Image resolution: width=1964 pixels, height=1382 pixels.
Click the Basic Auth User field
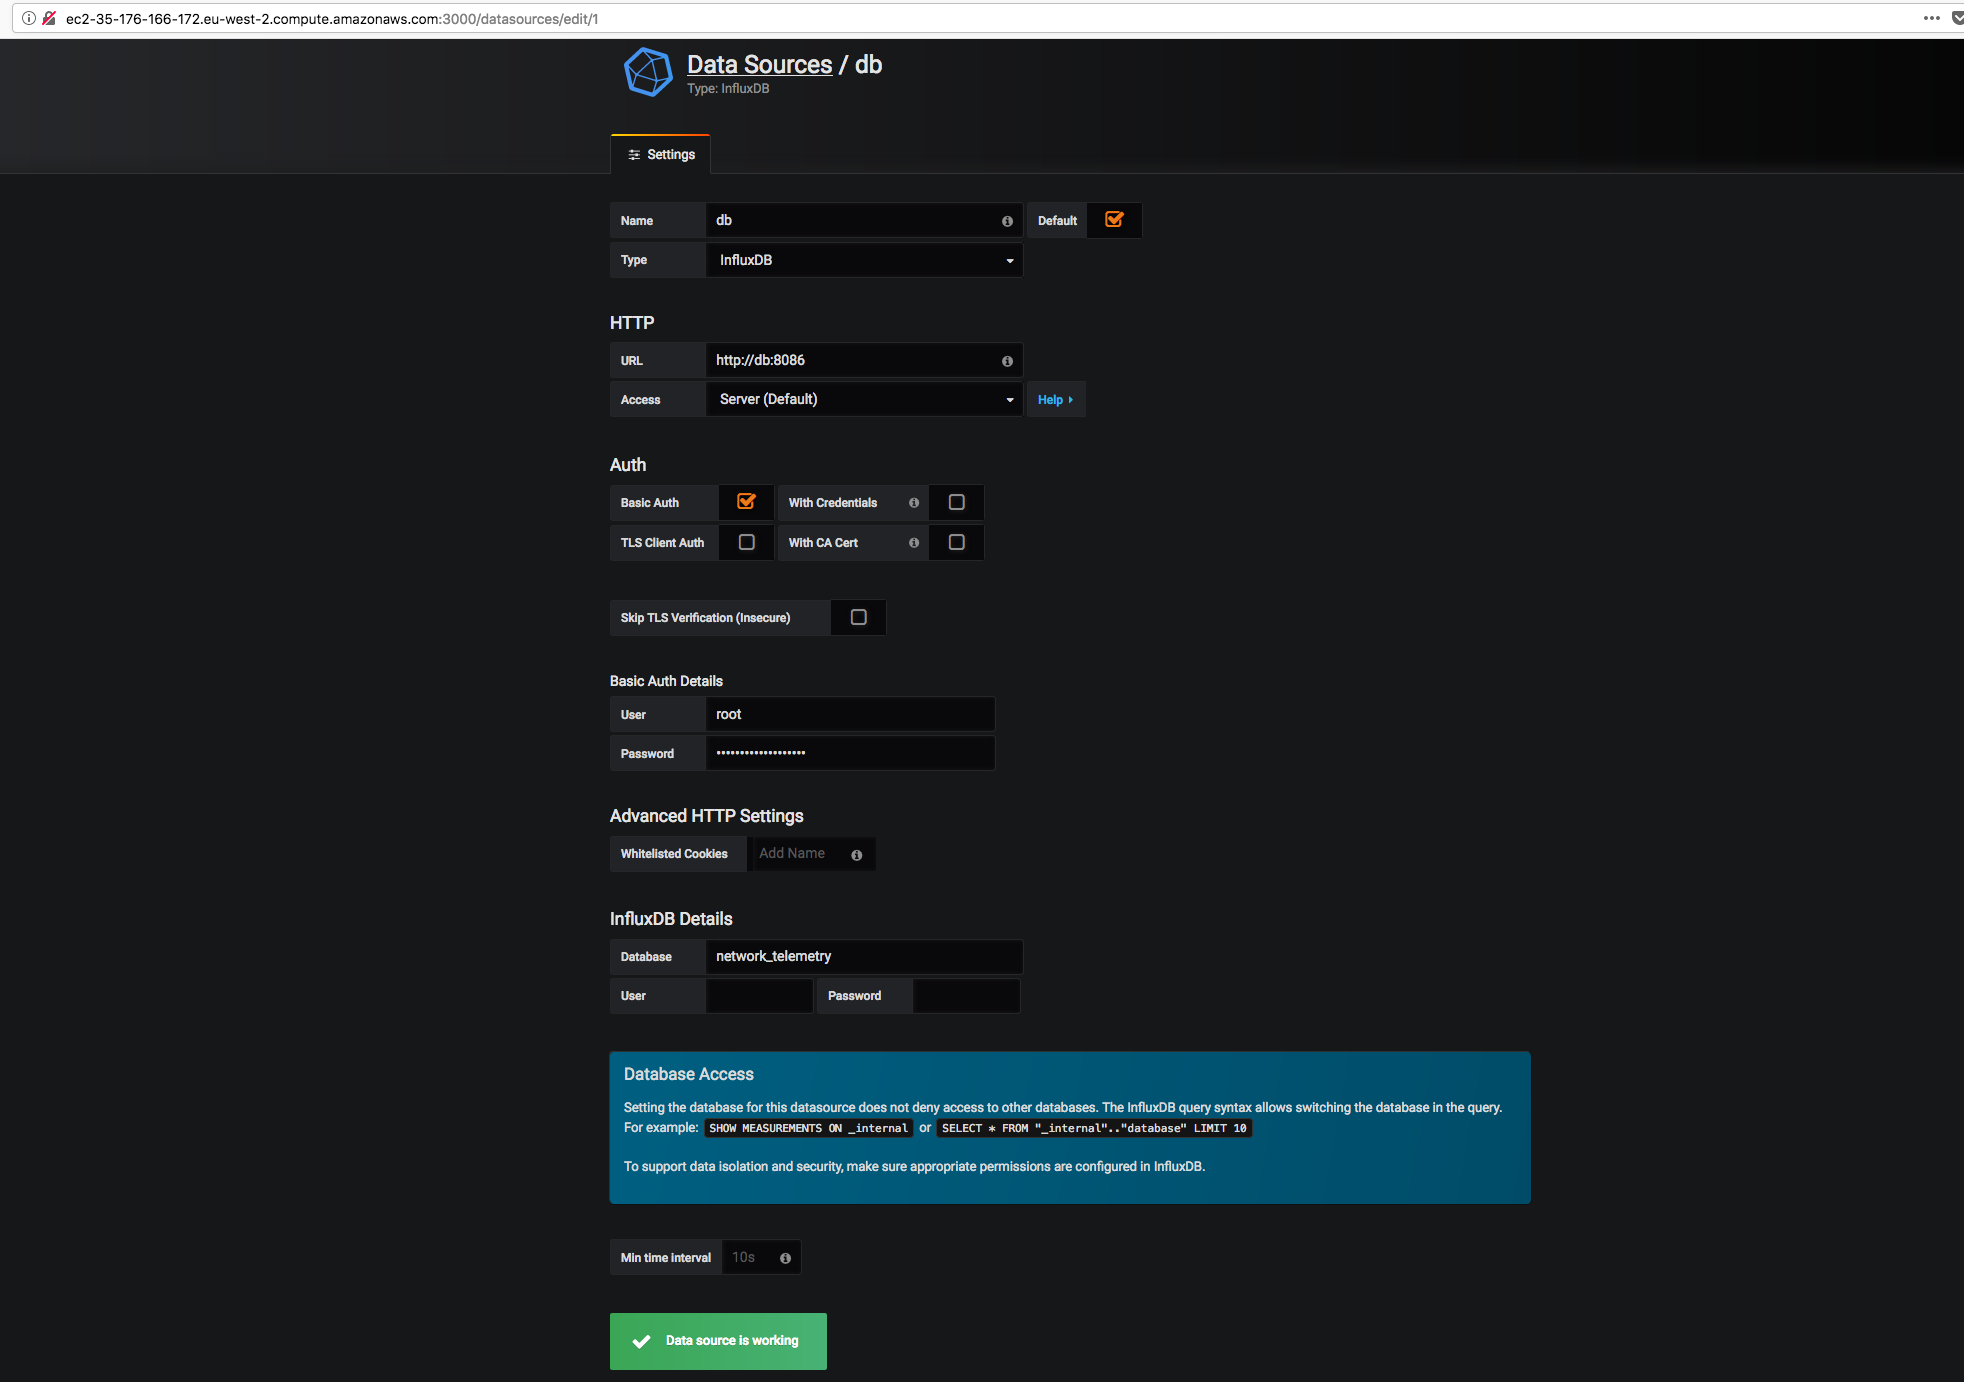[x=850, y=714]
